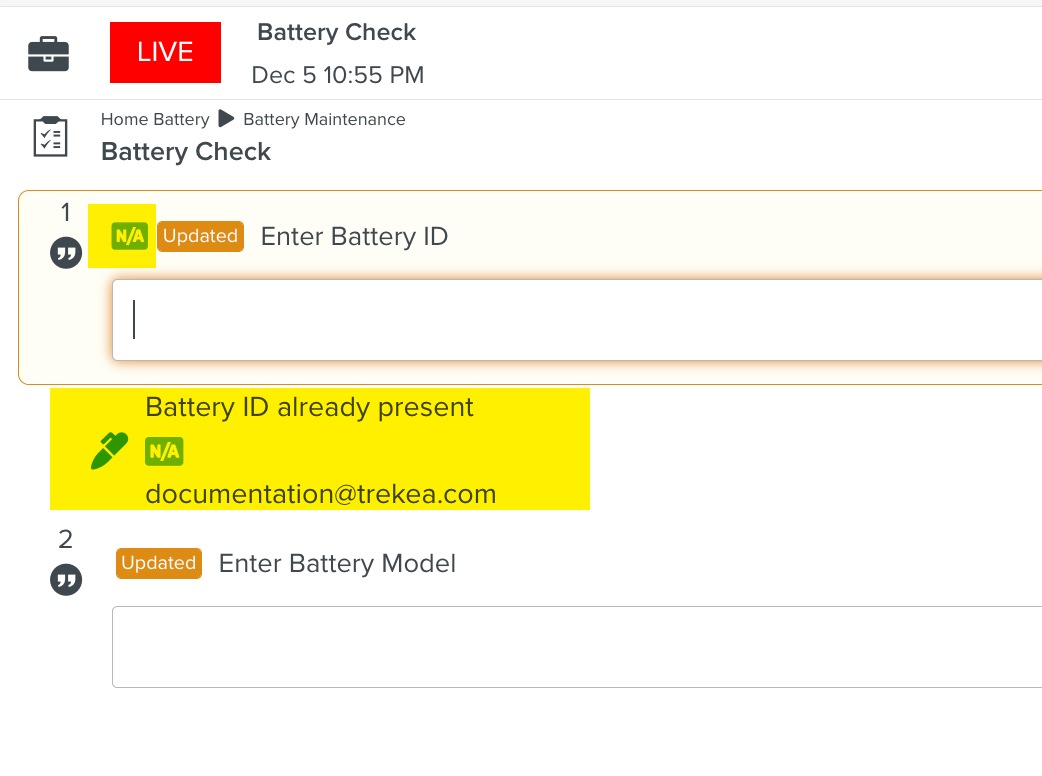1042x776 pixels.
Task: Click the Updated badge on step 2
Action: click(x=158, y=563)
